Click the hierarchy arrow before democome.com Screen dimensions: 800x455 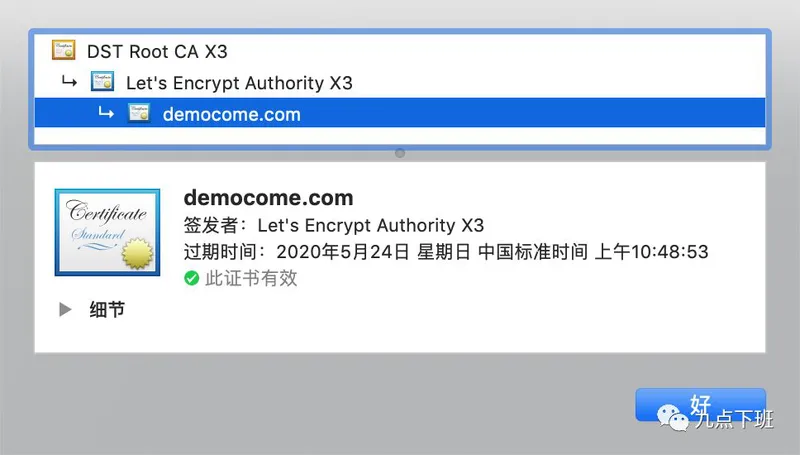coord(106,112)
